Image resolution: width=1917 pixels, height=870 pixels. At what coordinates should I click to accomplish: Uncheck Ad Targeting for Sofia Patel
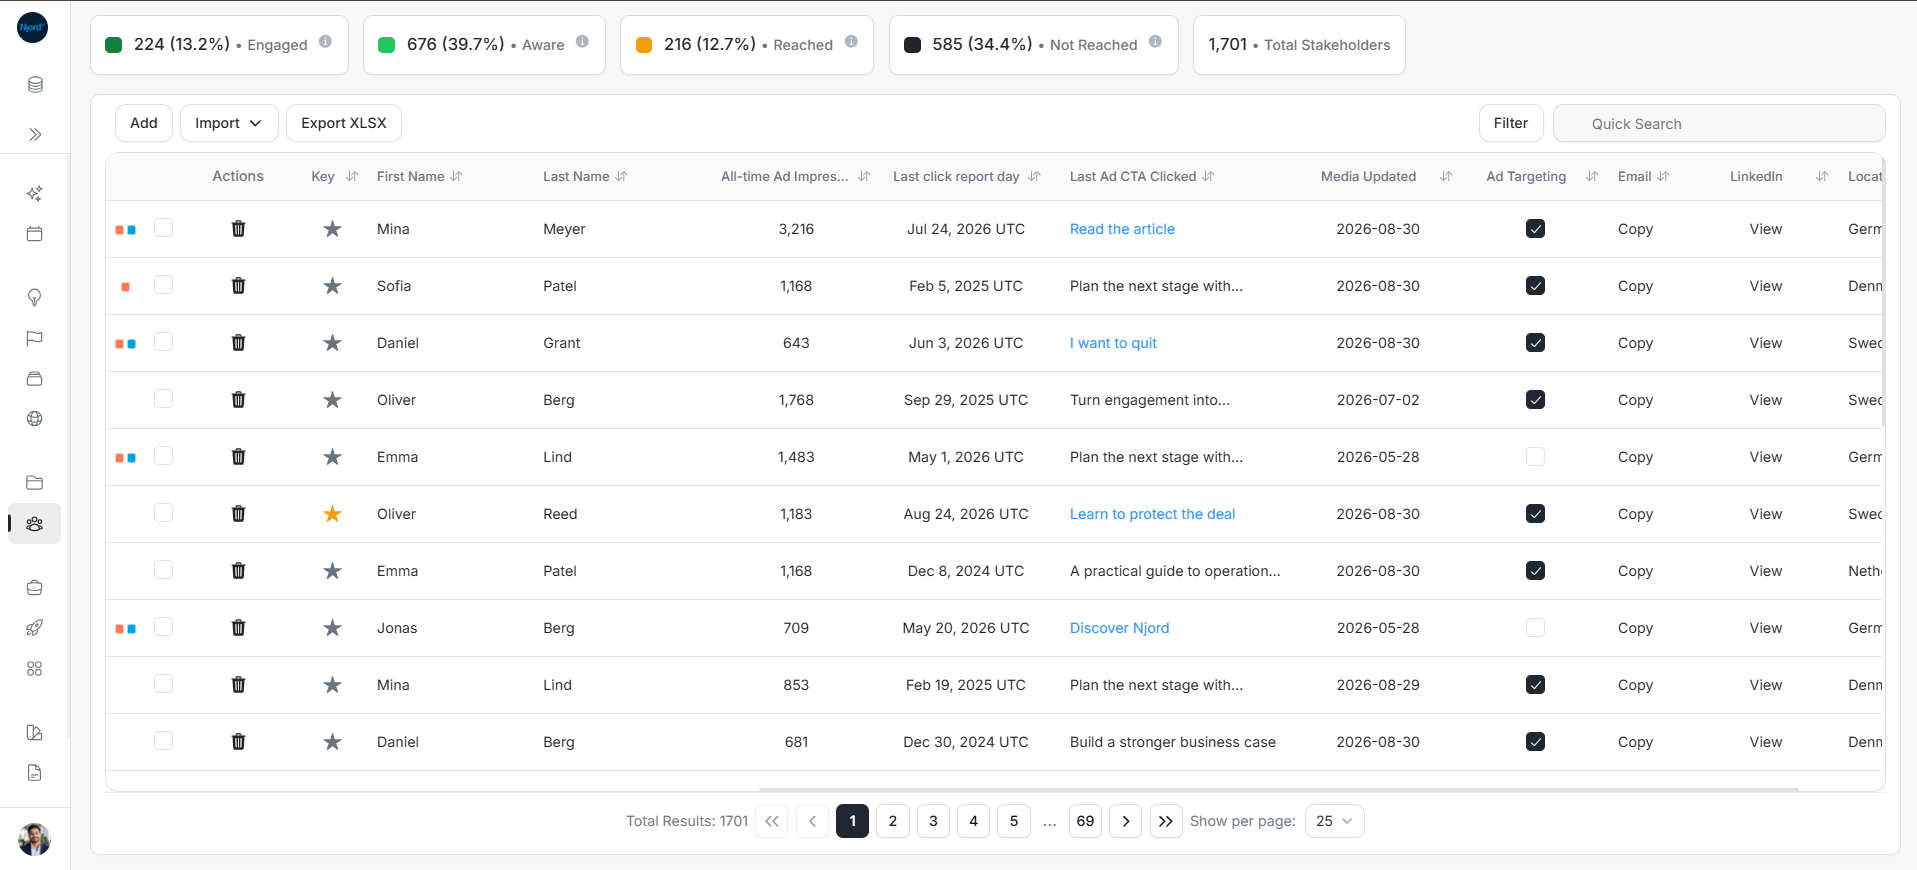(1536, 286)
